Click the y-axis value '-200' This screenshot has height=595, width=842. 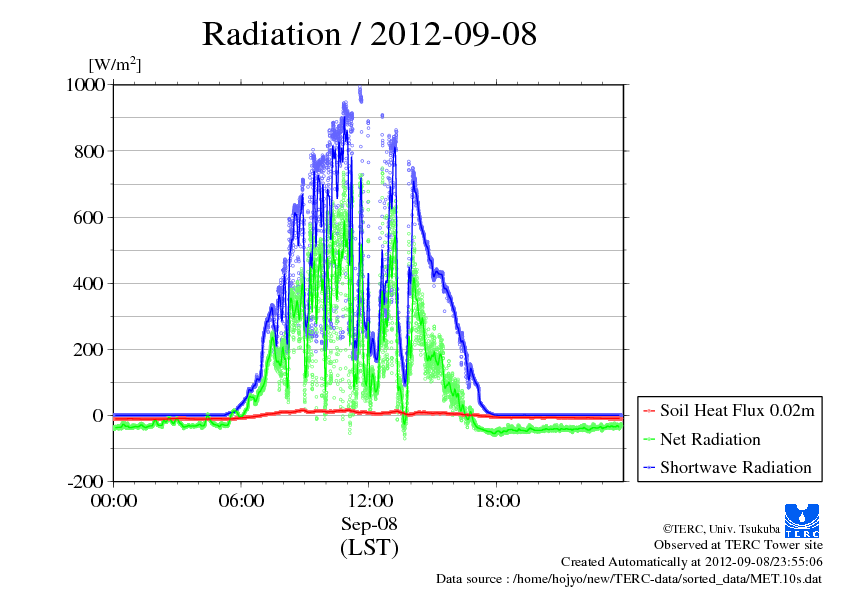click(x=85, y=482)
